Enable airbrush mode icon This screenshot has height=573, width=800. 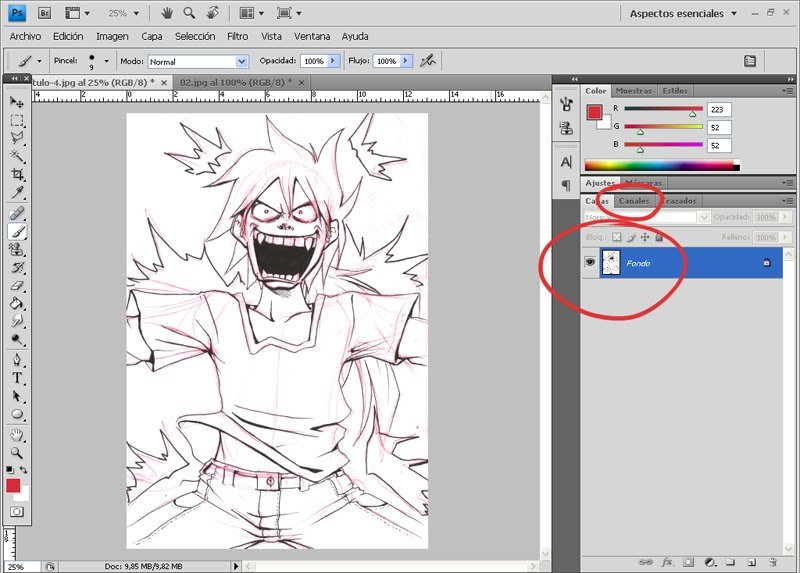[428, 61]
